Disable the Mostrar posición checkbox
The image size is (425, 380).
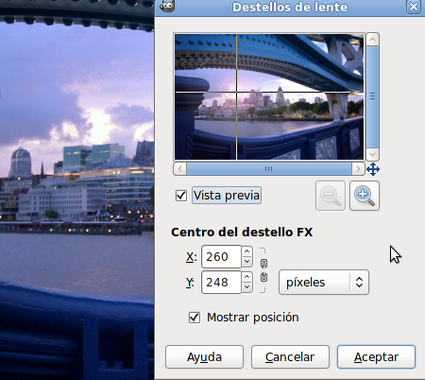194,317
